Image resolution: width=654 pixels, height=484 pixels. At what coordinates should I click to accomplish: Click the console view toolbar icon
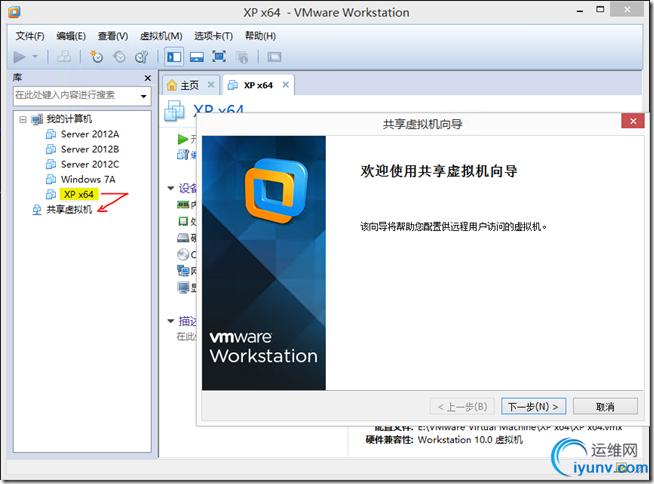pyautogui.click(x=274, y=57)
